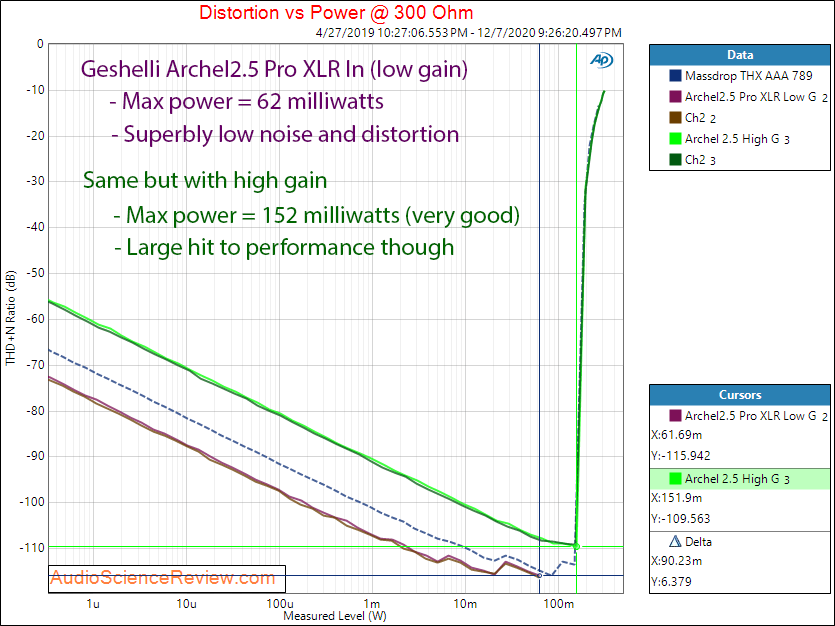Click the dark green Ch2 3 swatch
Screen dimensions: 835x626
tap(675, 159)
